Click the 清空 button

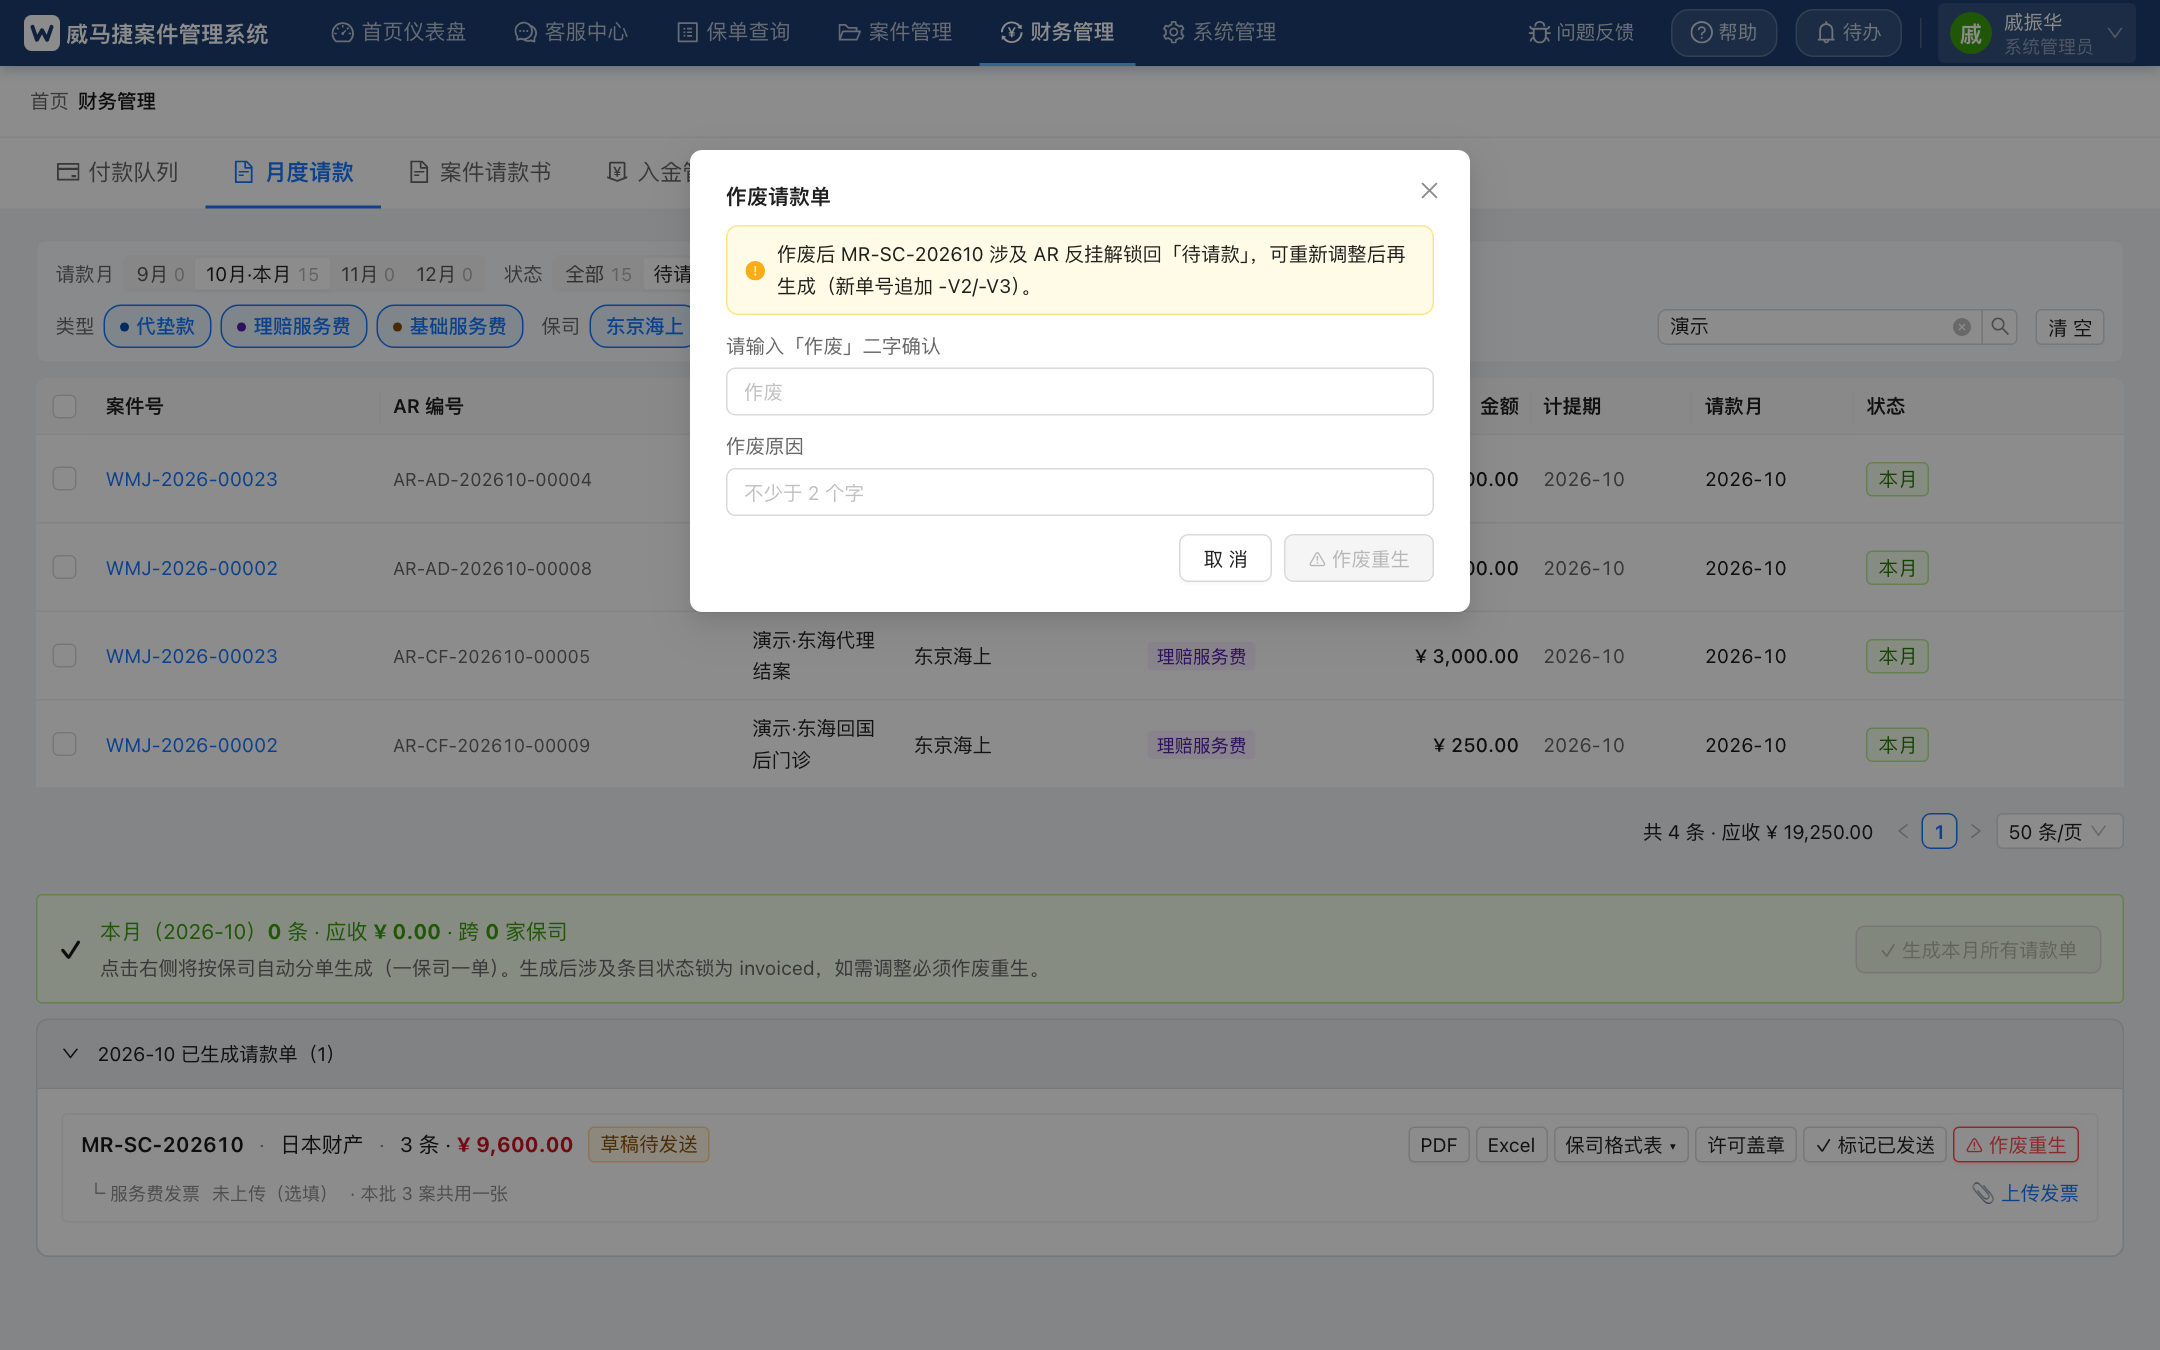tap(2070, 327)
